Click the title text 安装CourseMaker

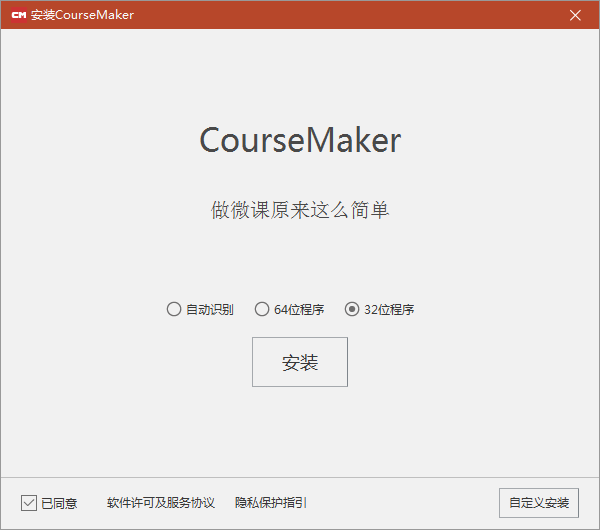pos(82,15)
